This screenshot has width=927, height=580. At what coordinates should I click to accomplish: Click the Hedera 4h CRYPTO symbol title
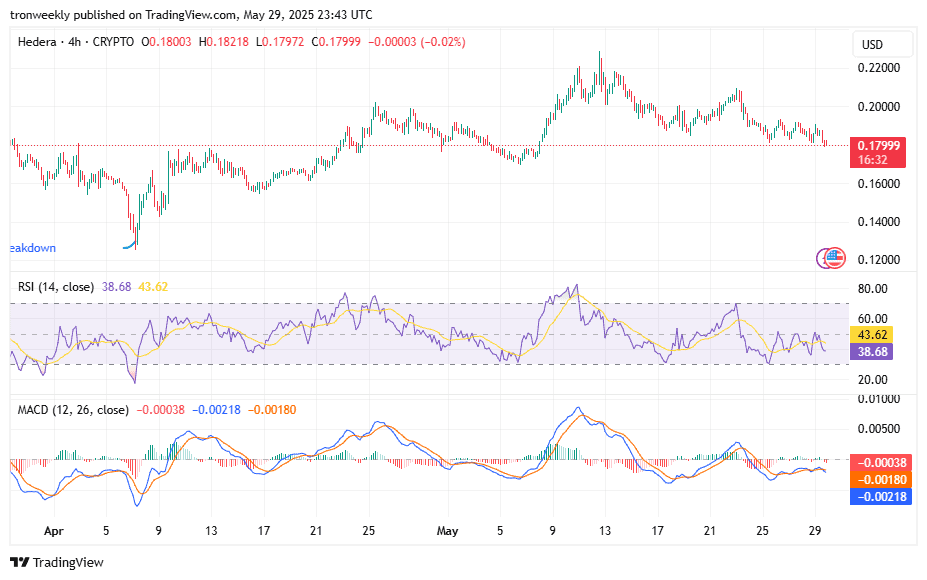(x=76, y=42)
